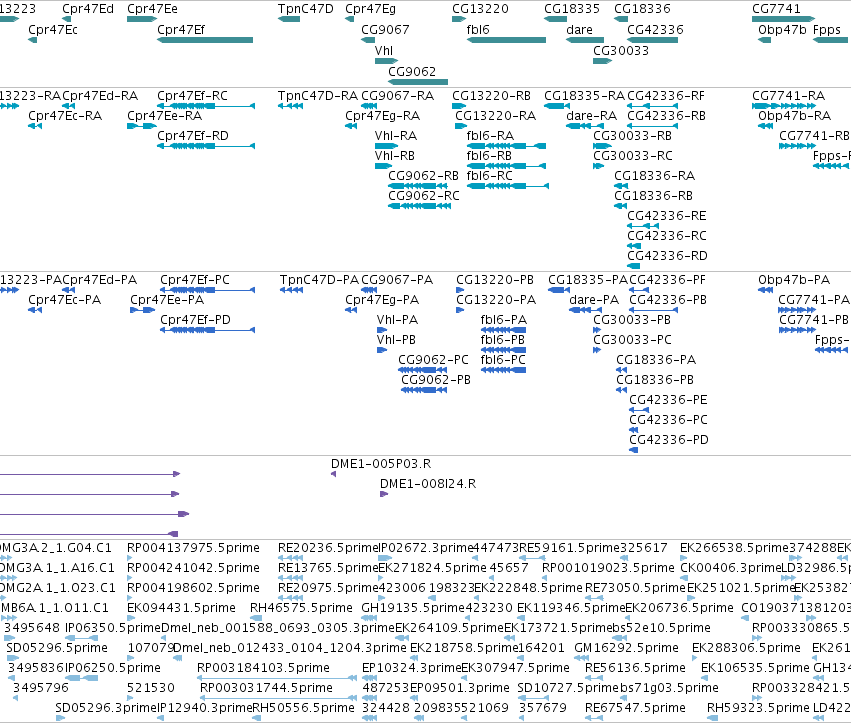Click the CG18336-RA transcript label
The image size is (851, 723).
point(655,176)
